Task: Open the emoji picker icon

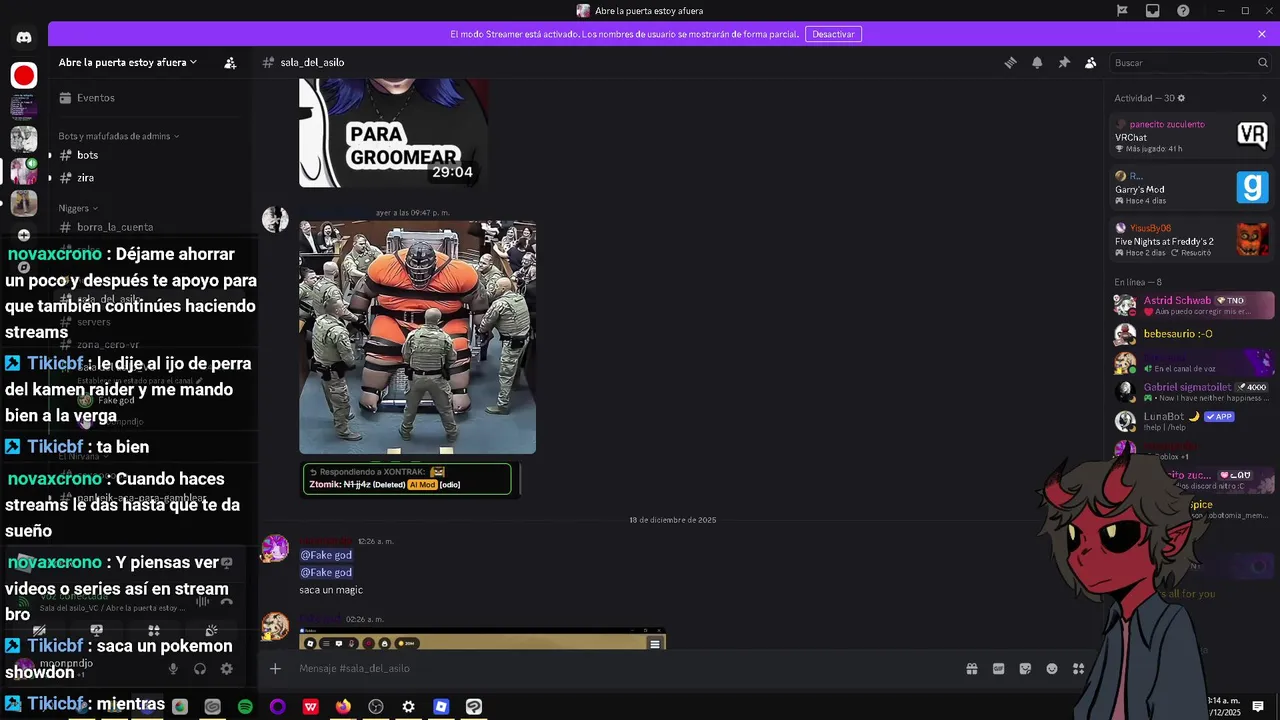Action: coord(1052,669)
